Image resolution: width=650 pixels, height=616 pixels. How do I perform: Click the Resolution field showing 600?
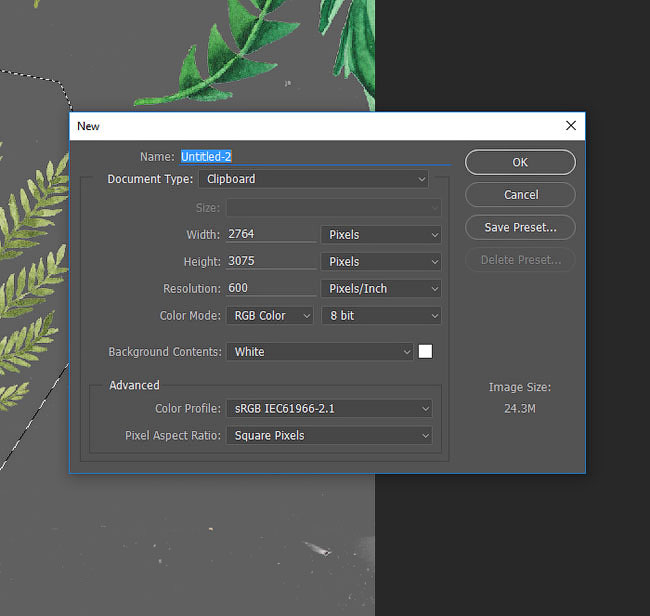click(271, 288)
